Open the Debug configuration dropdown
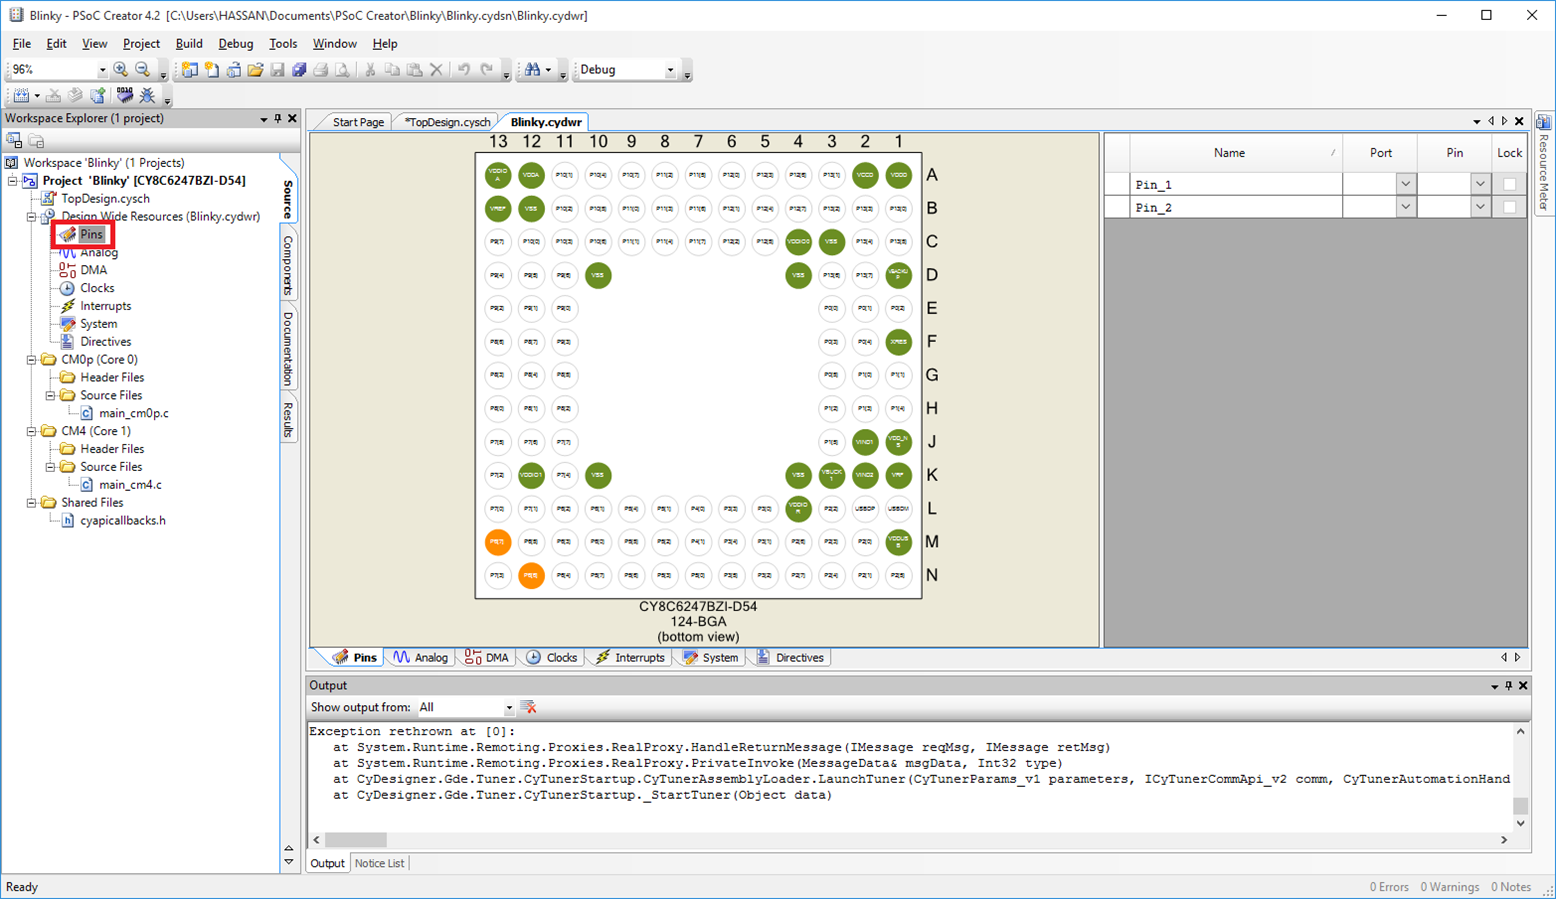The height and width of the screenshot is (899, 1556). [x=670, y=70]
